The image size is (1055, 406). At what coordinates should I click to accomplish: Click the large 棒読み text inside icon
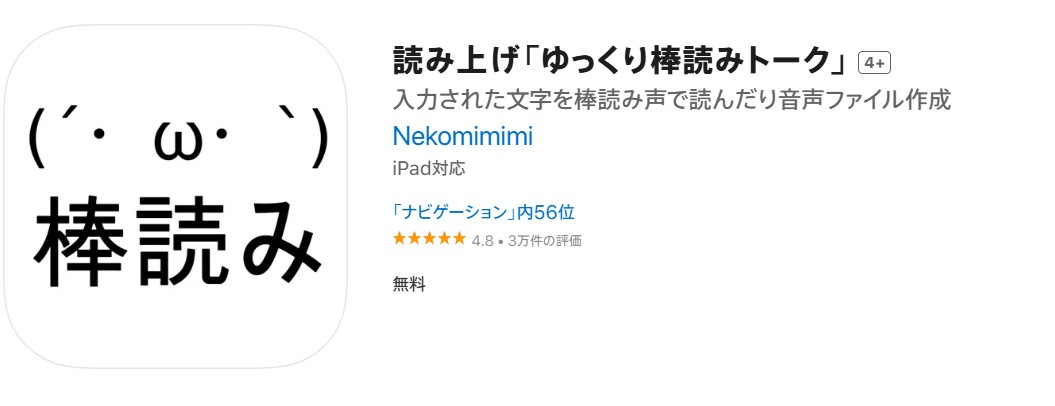pos(177,241)
